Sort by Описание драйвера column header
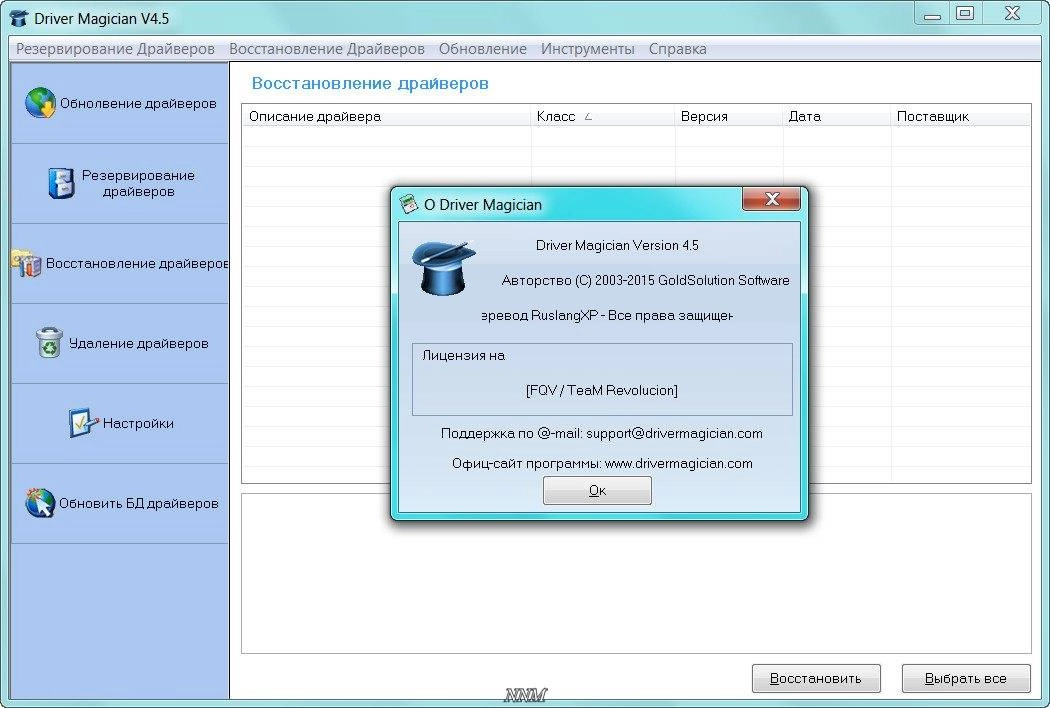 pos(386,116)
